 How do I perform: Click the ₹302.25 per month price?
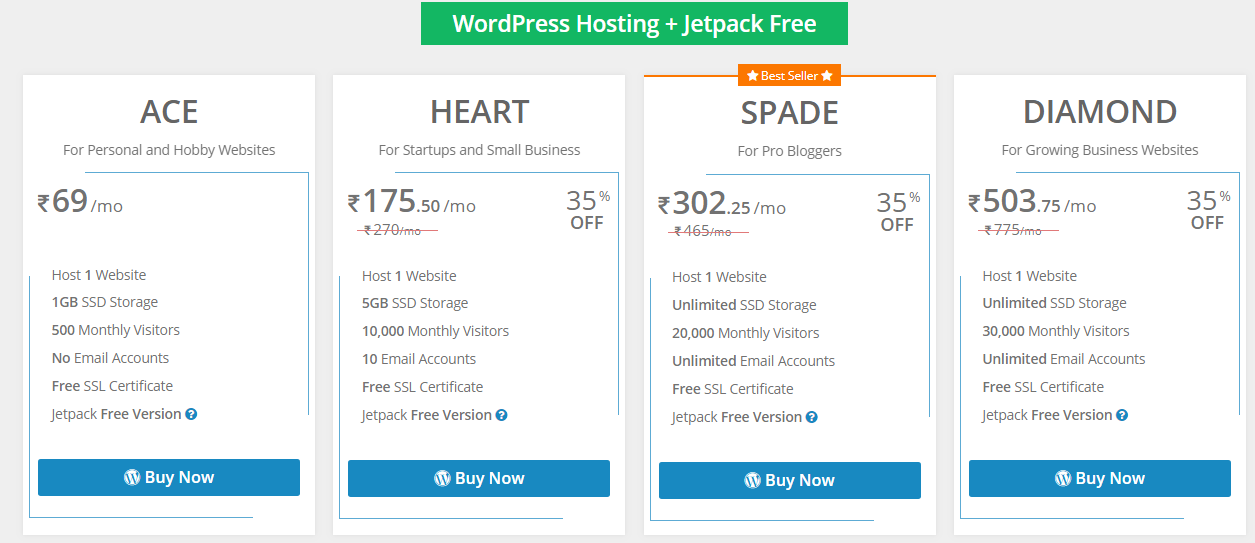click(x=722, y=205)
